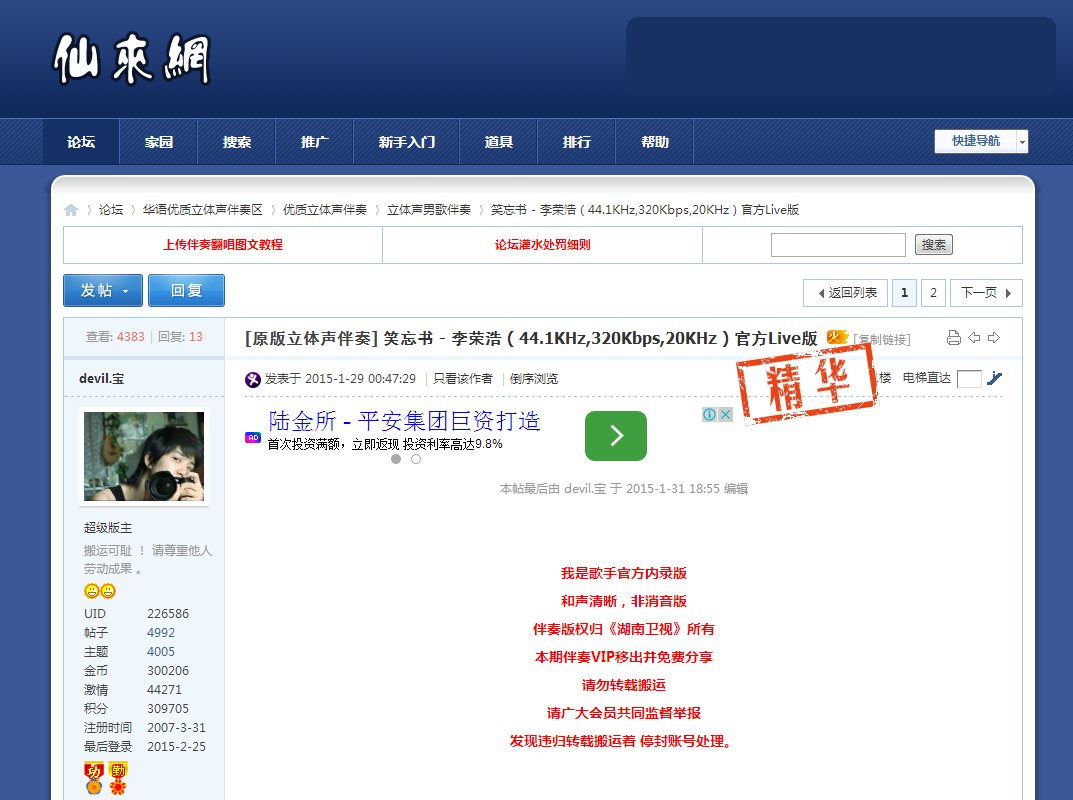The image size is (1073, 800).
Task: Click the devil.宝 avatar thumbnail
Action: [x=144, y=456]
